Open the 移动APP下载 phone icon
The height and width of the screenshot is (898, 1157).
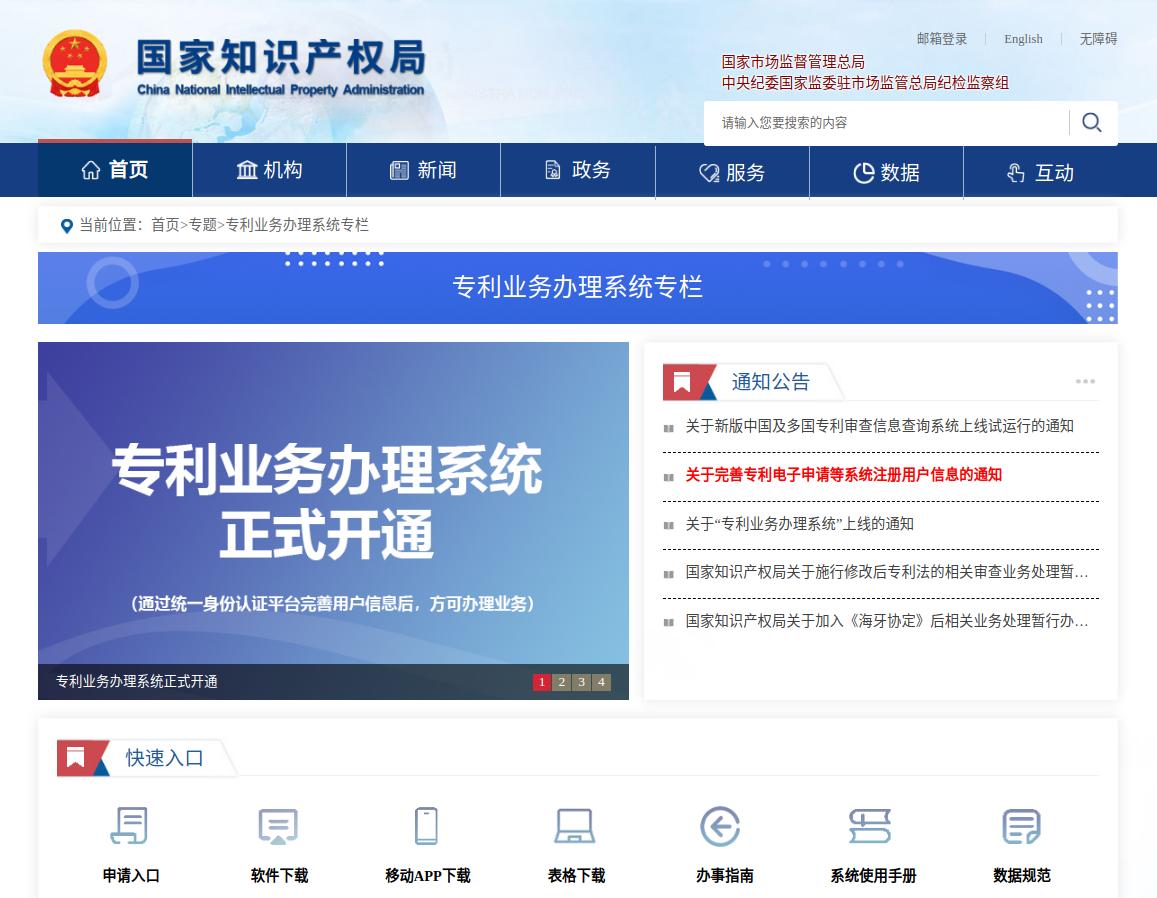tap(426, 826)
